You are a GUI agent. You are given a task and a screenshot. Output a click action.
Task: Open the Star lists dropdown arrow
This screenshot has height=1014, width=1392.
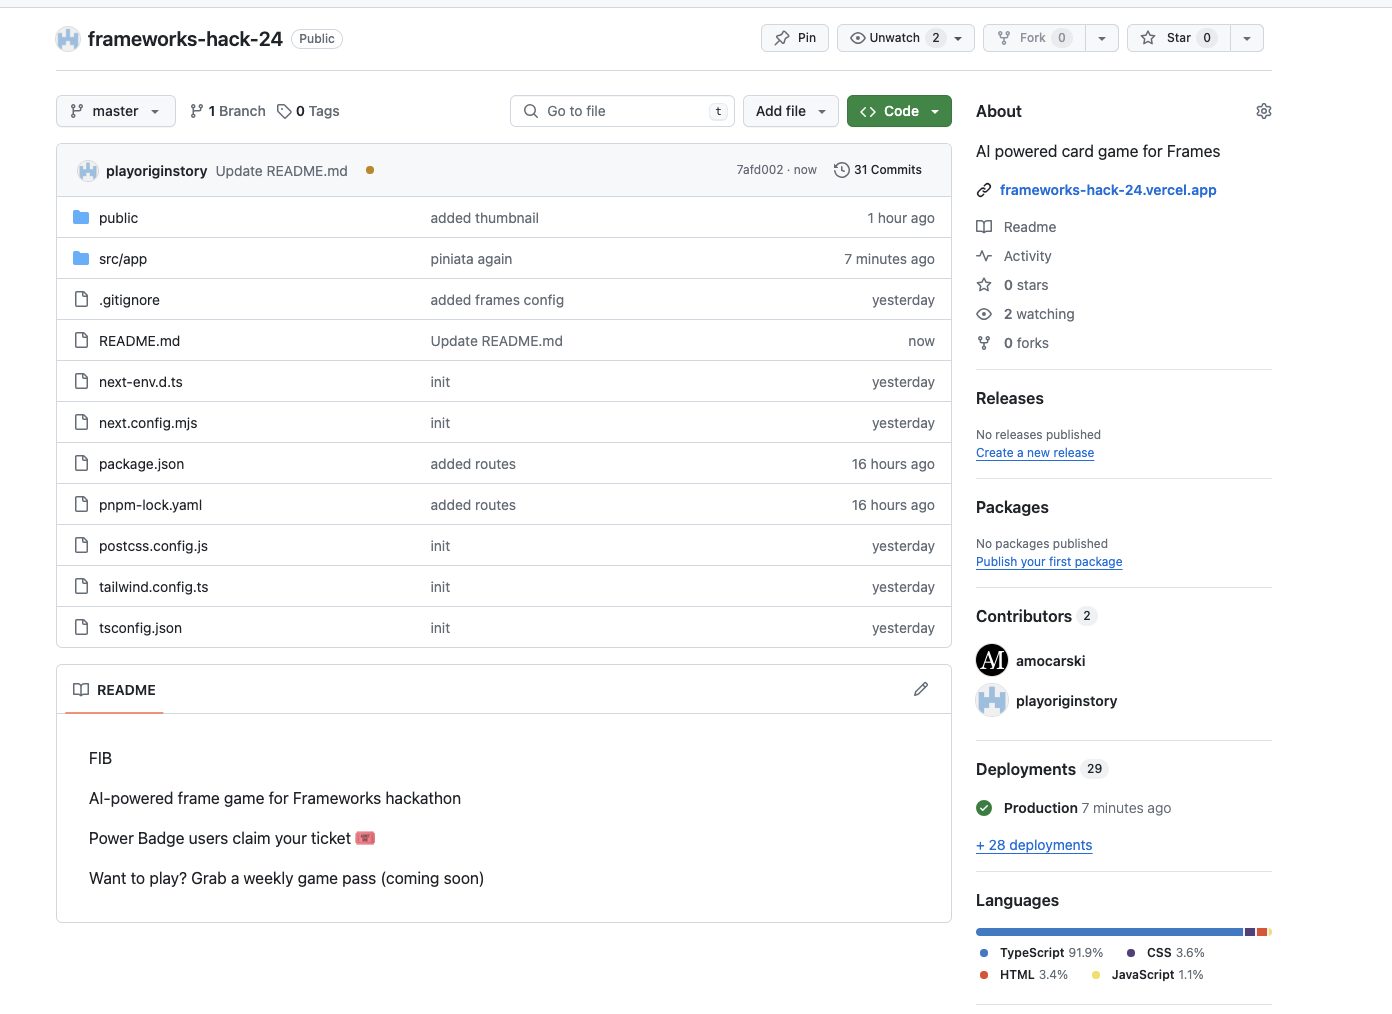click(1247, 38)
